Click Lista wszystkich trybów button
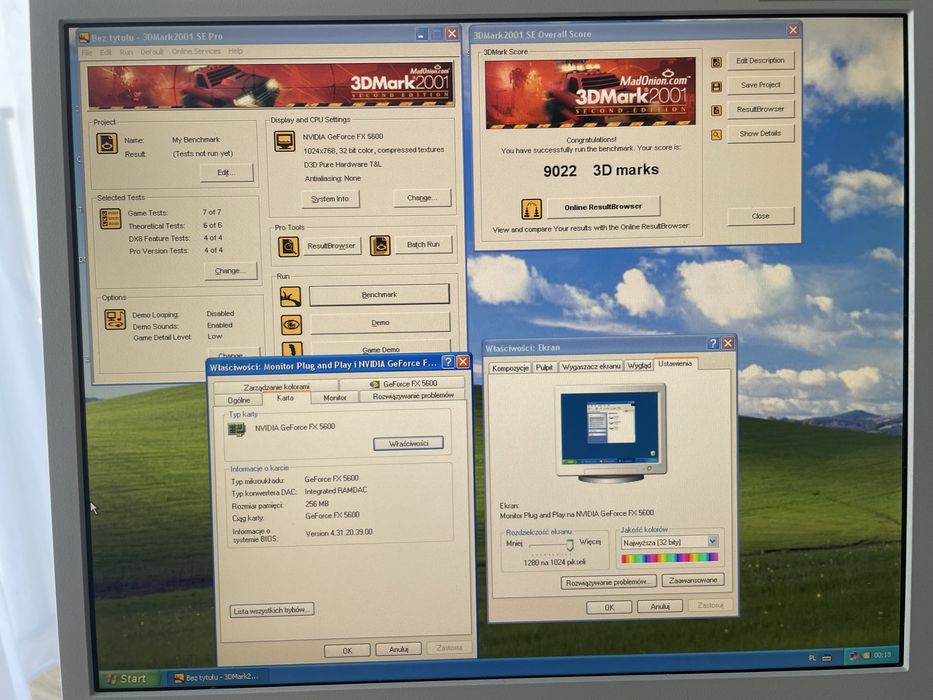 pyautogui.click(x=272, y=610)
